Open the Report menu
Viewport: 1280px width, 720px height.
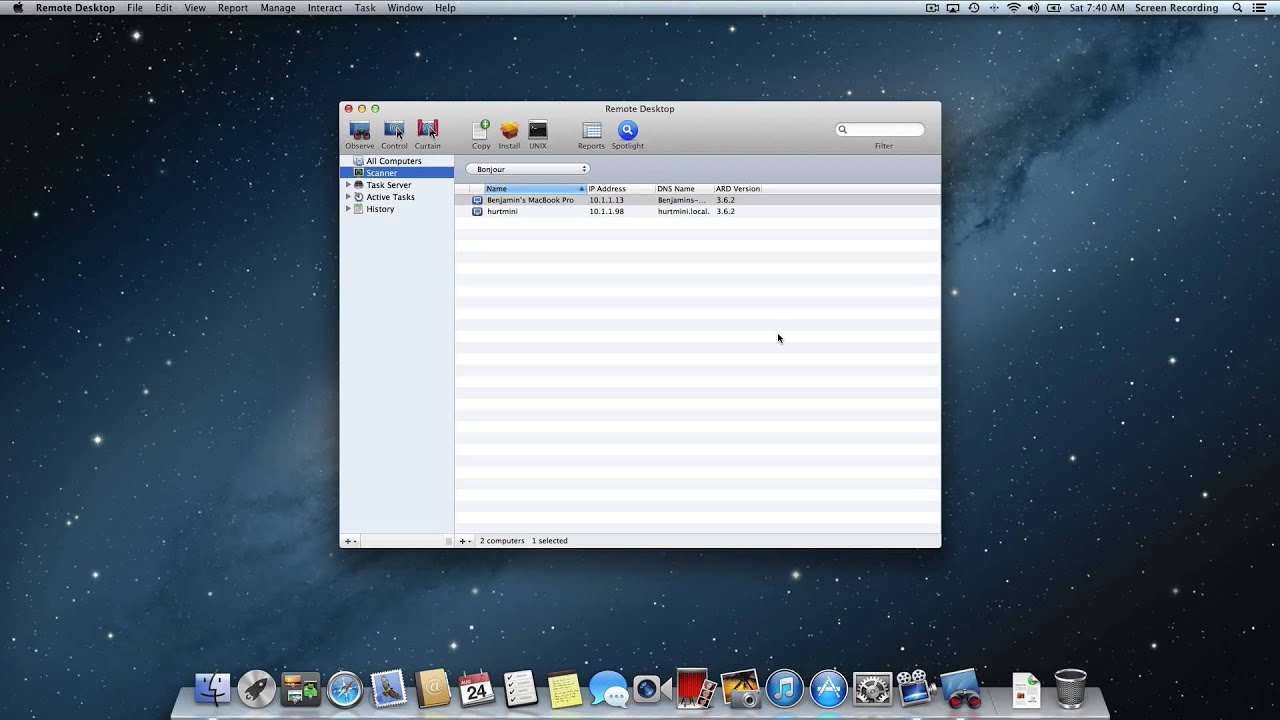coord(233,8)
